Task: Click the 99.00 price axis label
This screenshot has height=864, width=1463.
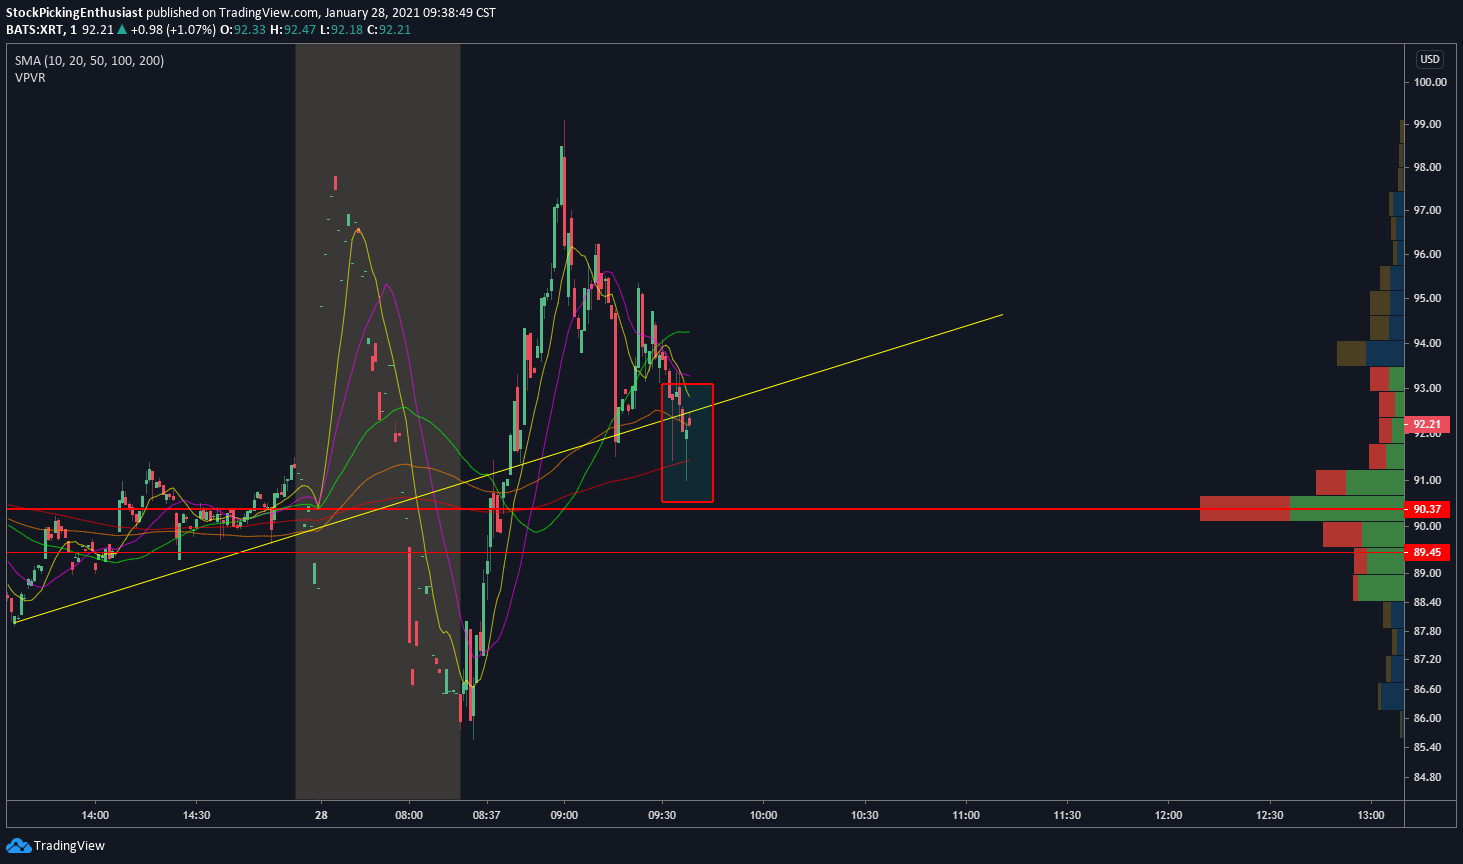Action: point(1427,124)
